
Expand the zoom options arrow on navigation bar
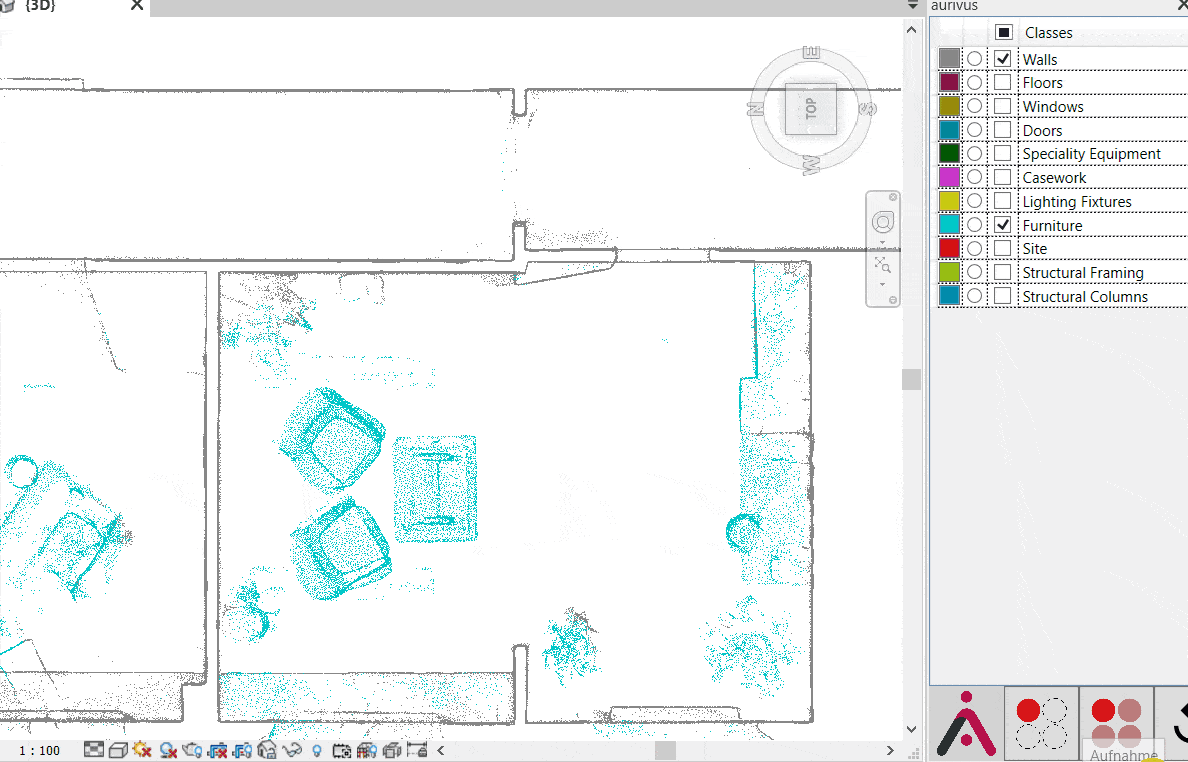coord(883,284)
